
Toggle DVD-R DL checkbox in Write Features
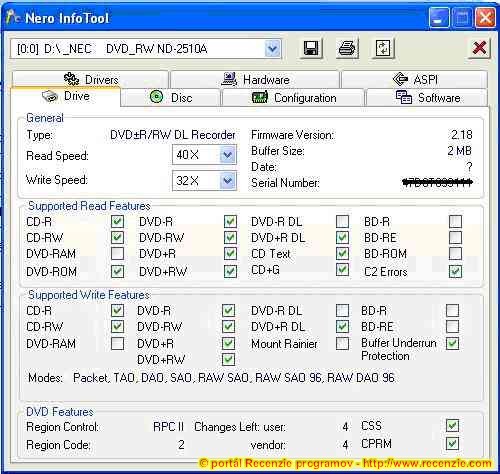coord(342,310)
